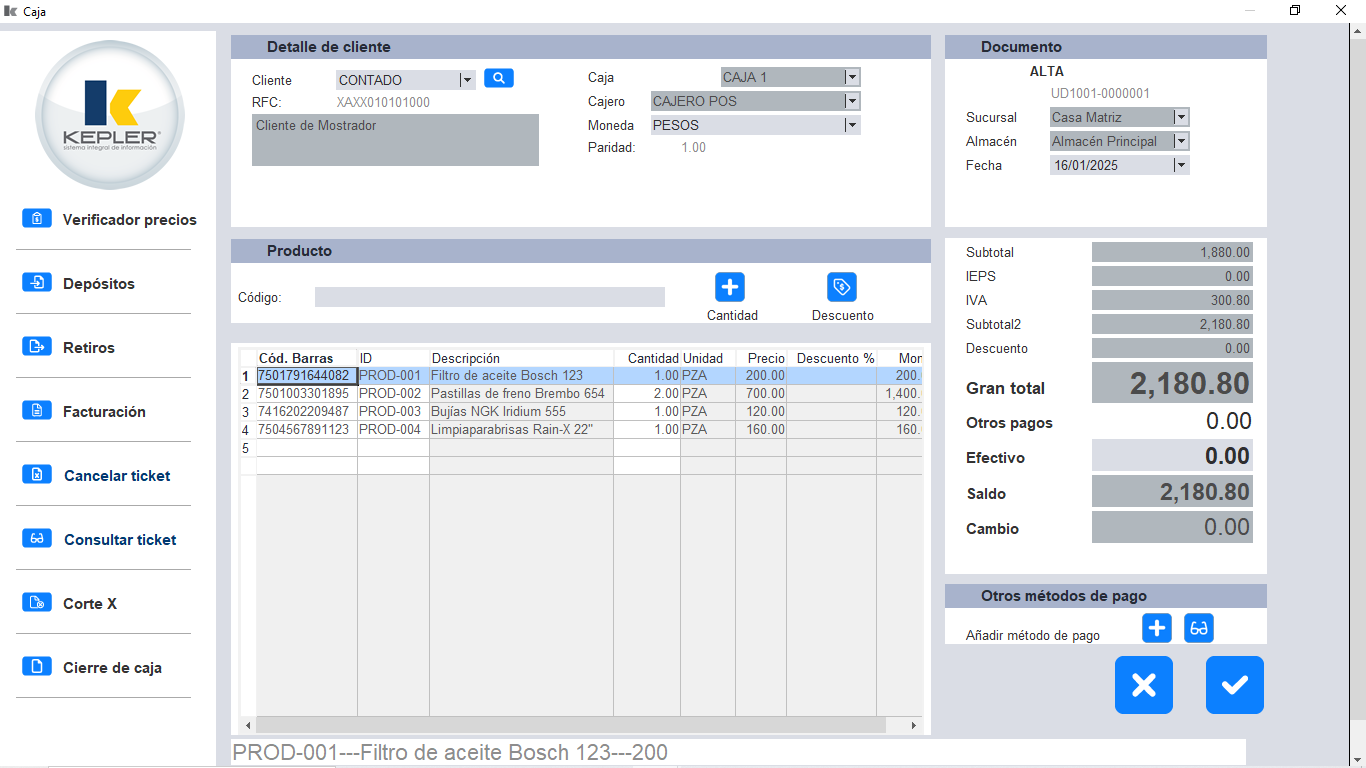This screenshot has height=768, width=1366.
Task: Apply a Descuento with the tag icon
Action: point(841,288)
